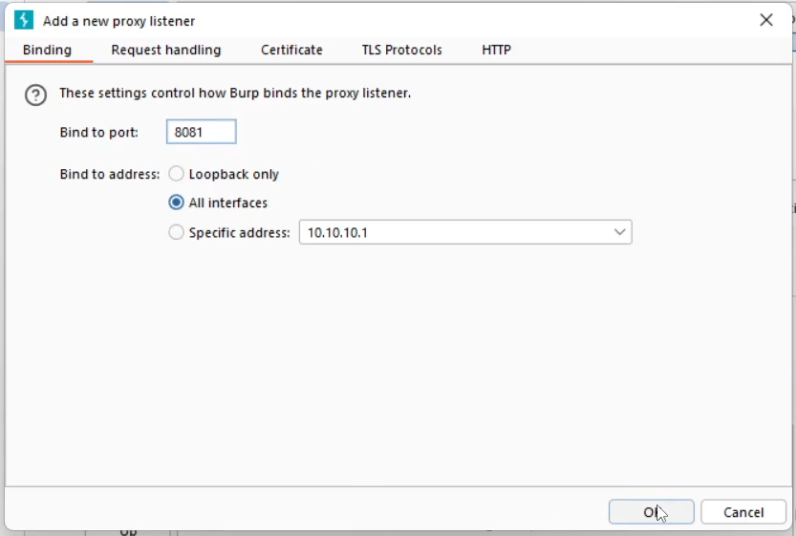Viewport: 796px width, 536px height.
Task: Select the TLS Protocols tab
Action: [x=402, y=50]
